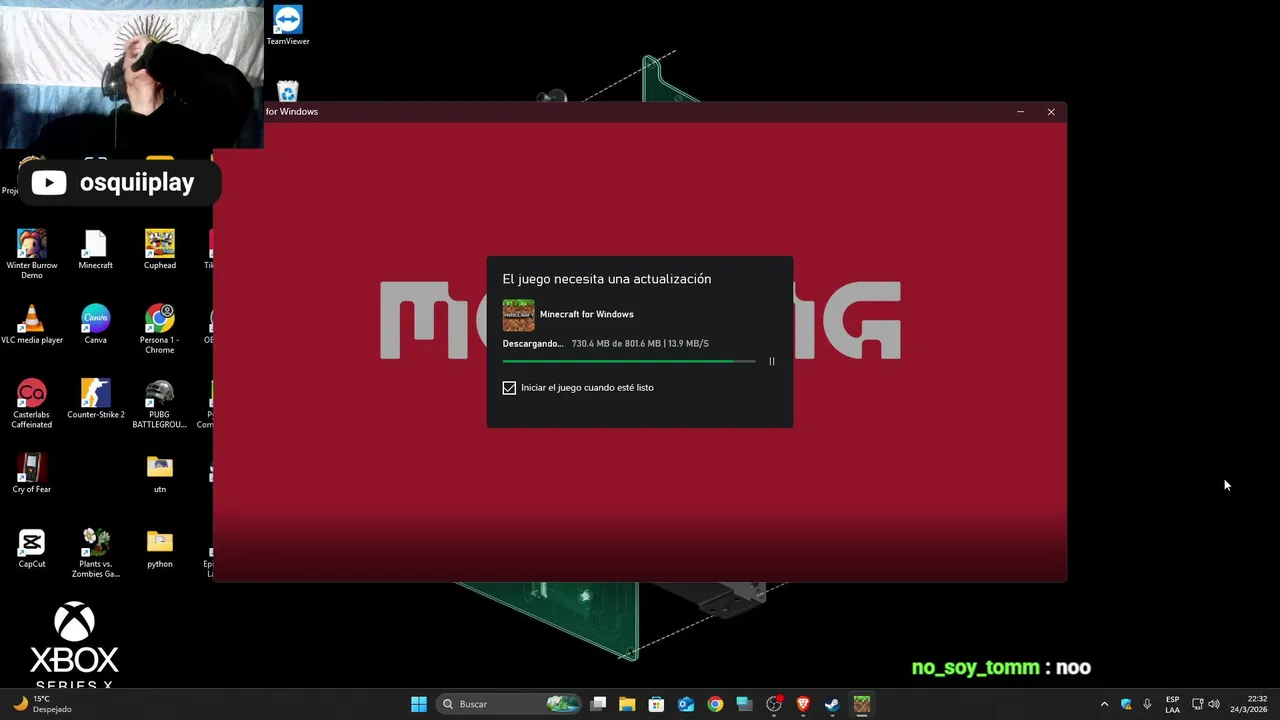This screenshot has height=720, width=1280.
Task: Open File Explorer from the taskbar
Action: pyautogui.click(x=627, y=704)
